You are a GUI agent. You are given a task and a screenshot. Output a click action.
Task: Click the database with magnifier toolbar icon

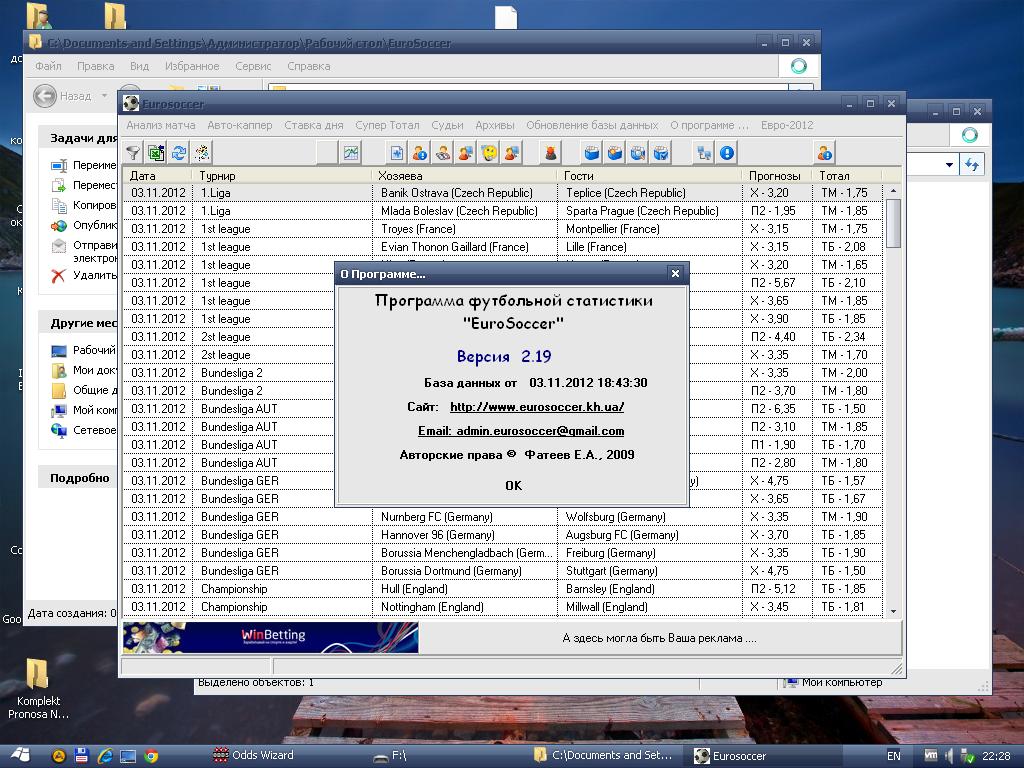(637, 153)
